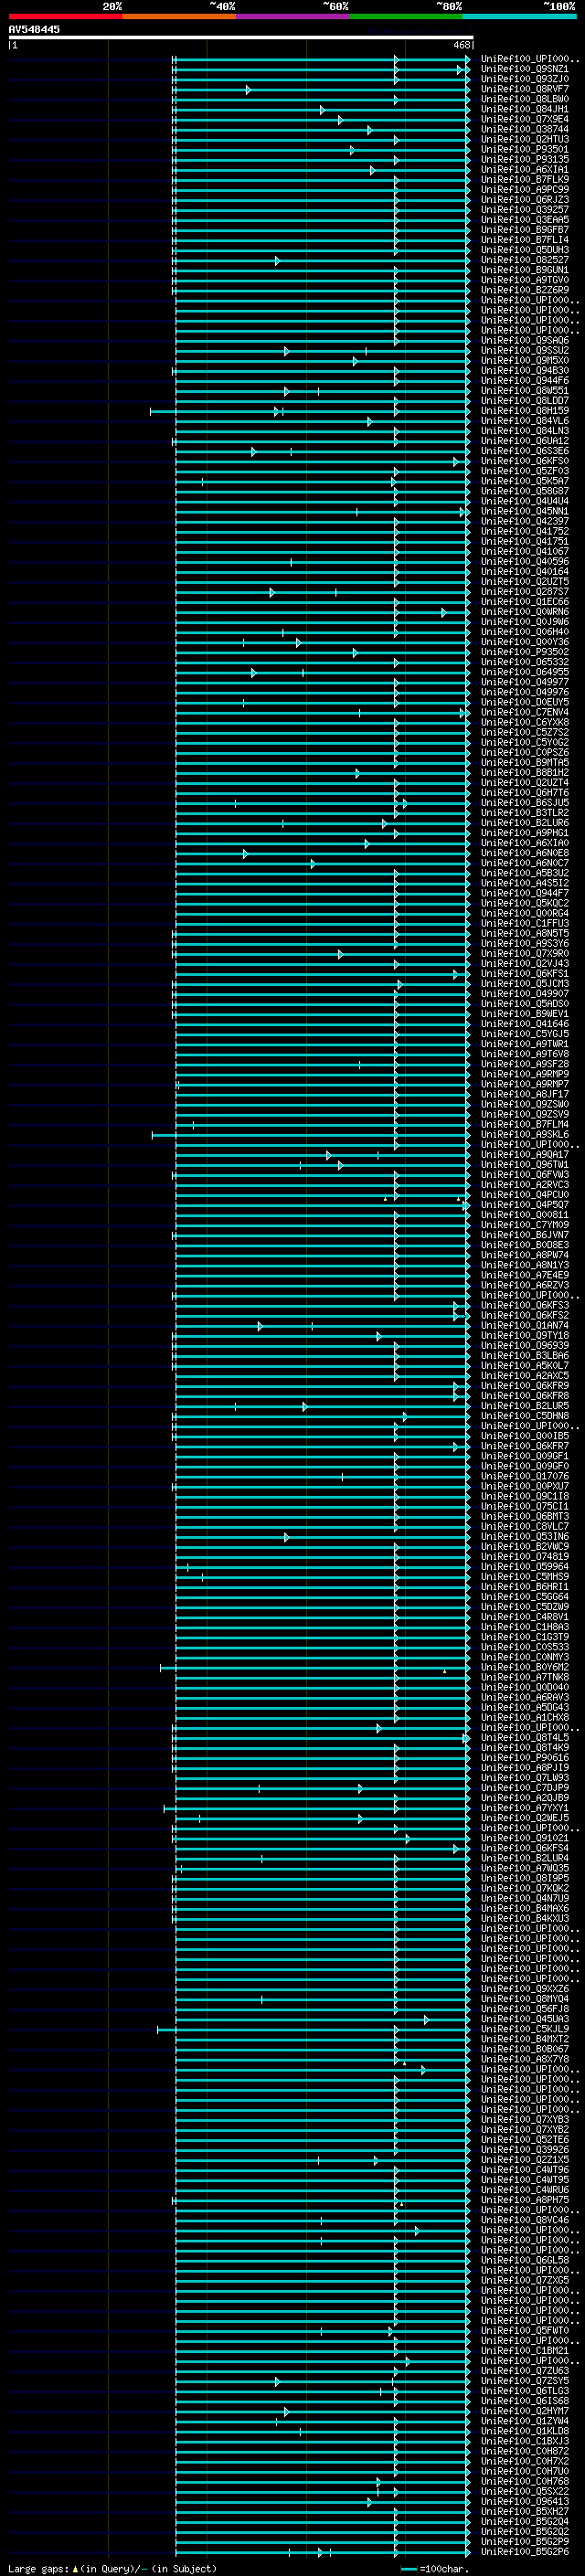
Task: Click the 468 end position marker
Action: (x=462, y=45)
